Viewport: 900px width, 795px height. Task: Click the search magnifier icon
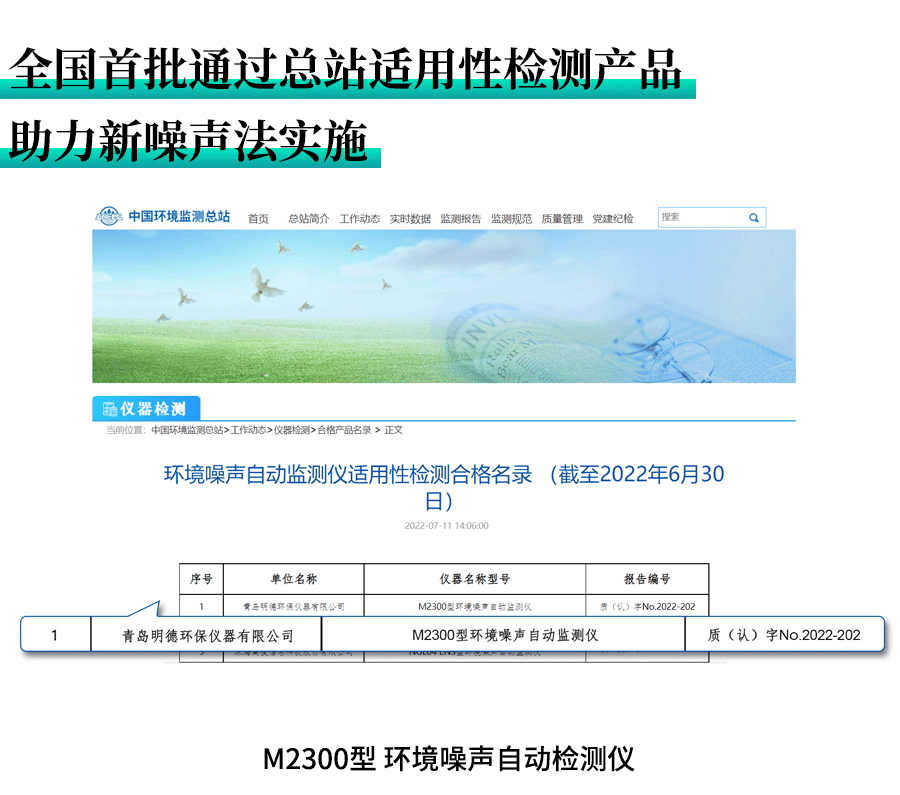(x=752, y=217)
